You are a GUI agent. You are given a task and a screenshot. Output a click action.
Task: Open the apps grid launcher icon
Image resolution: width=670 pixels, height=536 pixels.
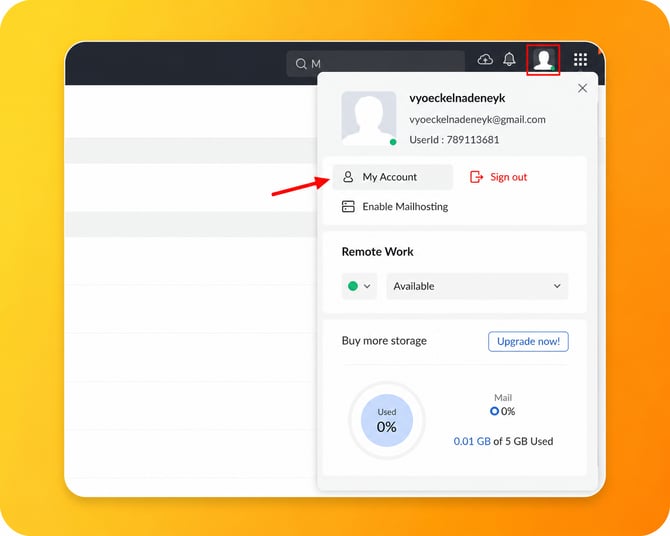pos(580,59)
